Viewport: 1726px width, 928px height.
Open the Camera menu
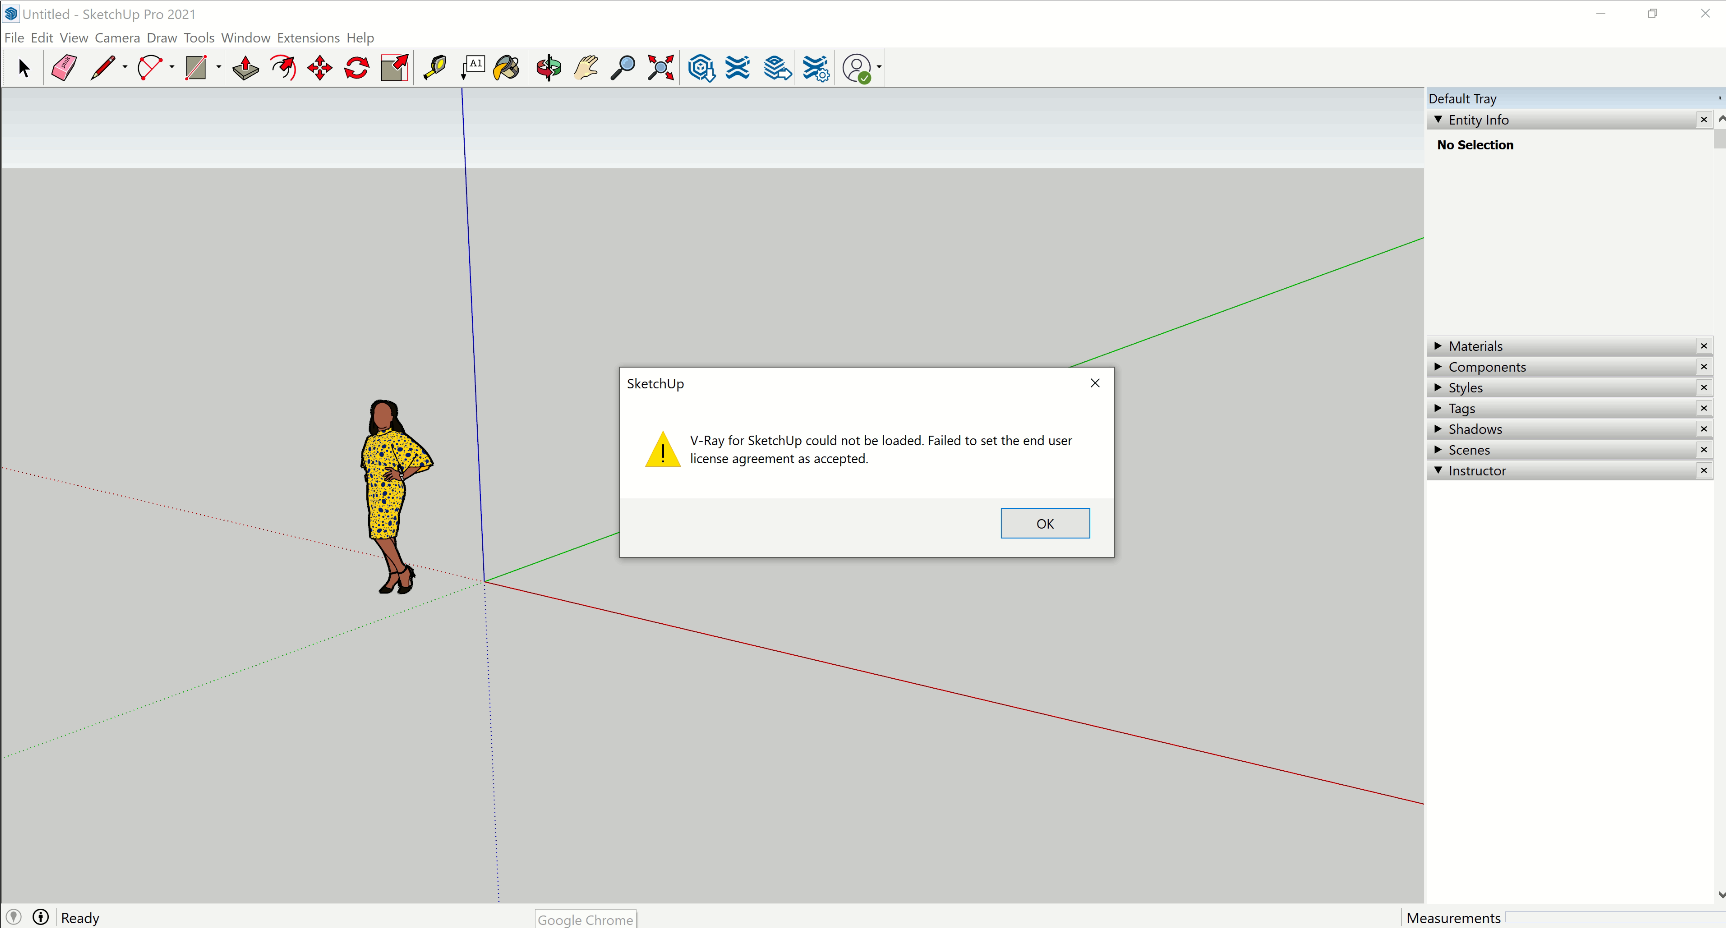117,38
